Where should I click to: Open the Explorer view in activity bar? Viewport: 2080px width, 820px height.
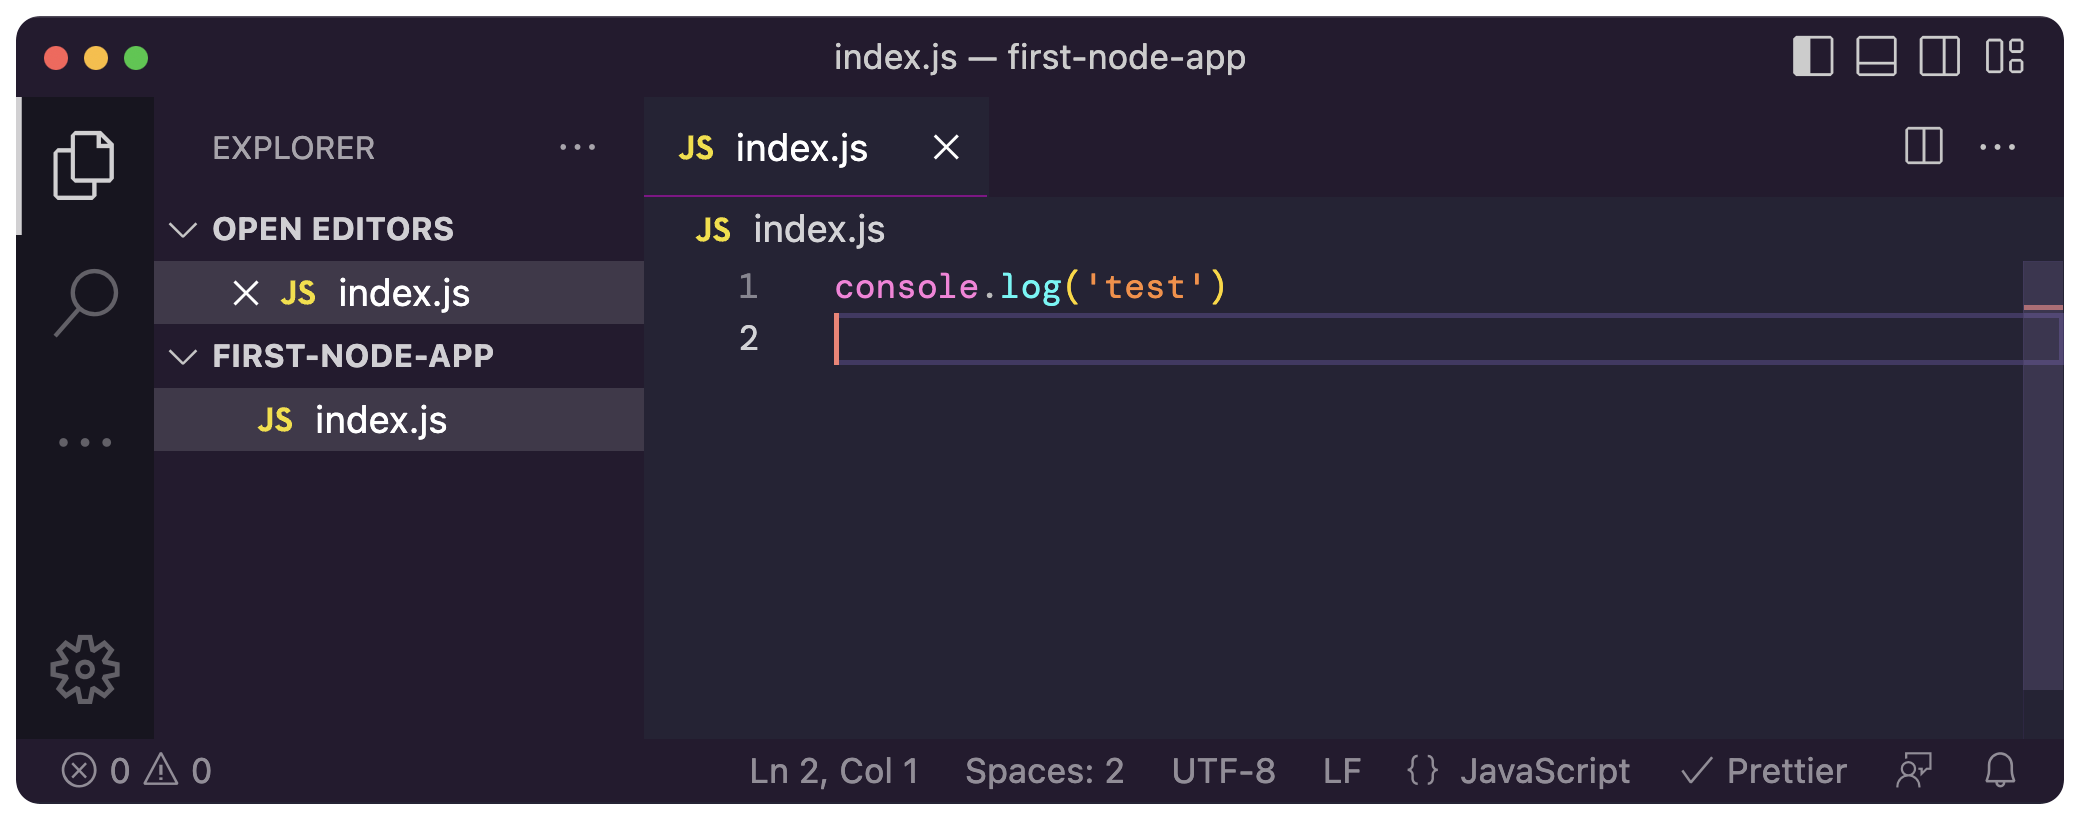click(84, 165)
